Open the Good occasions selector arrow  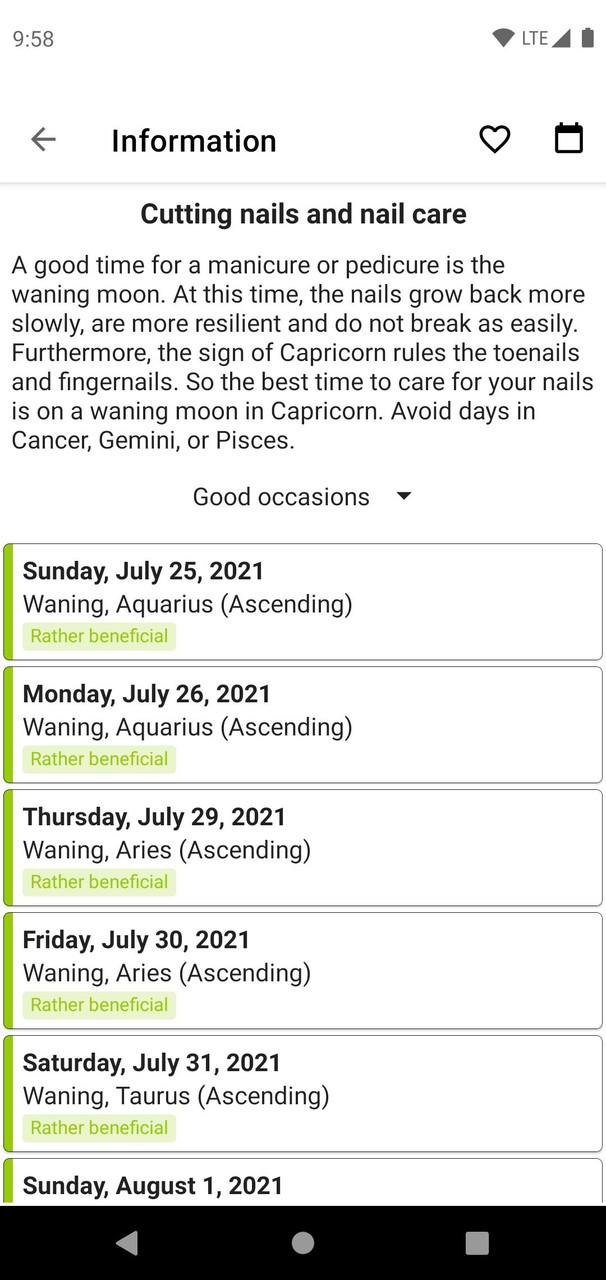coord(403,496)
